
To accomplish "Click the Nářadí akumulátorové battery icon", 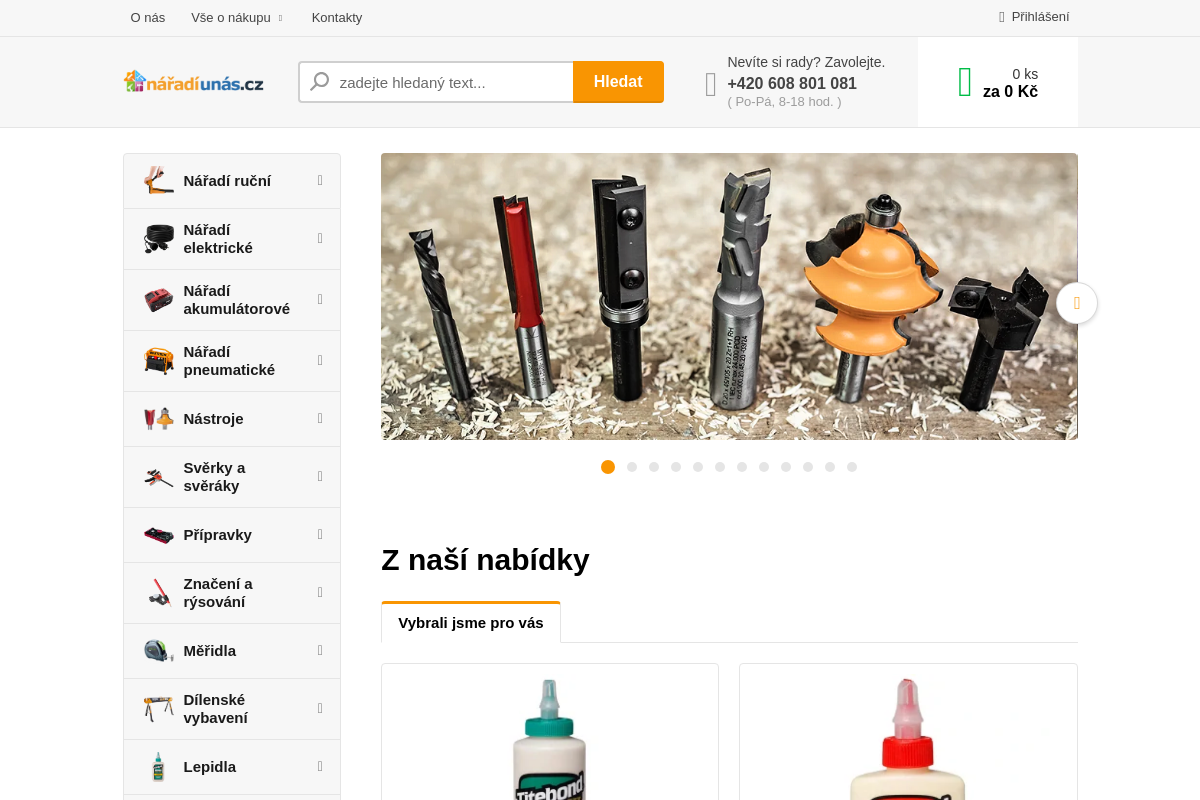I will pos(158,300).
